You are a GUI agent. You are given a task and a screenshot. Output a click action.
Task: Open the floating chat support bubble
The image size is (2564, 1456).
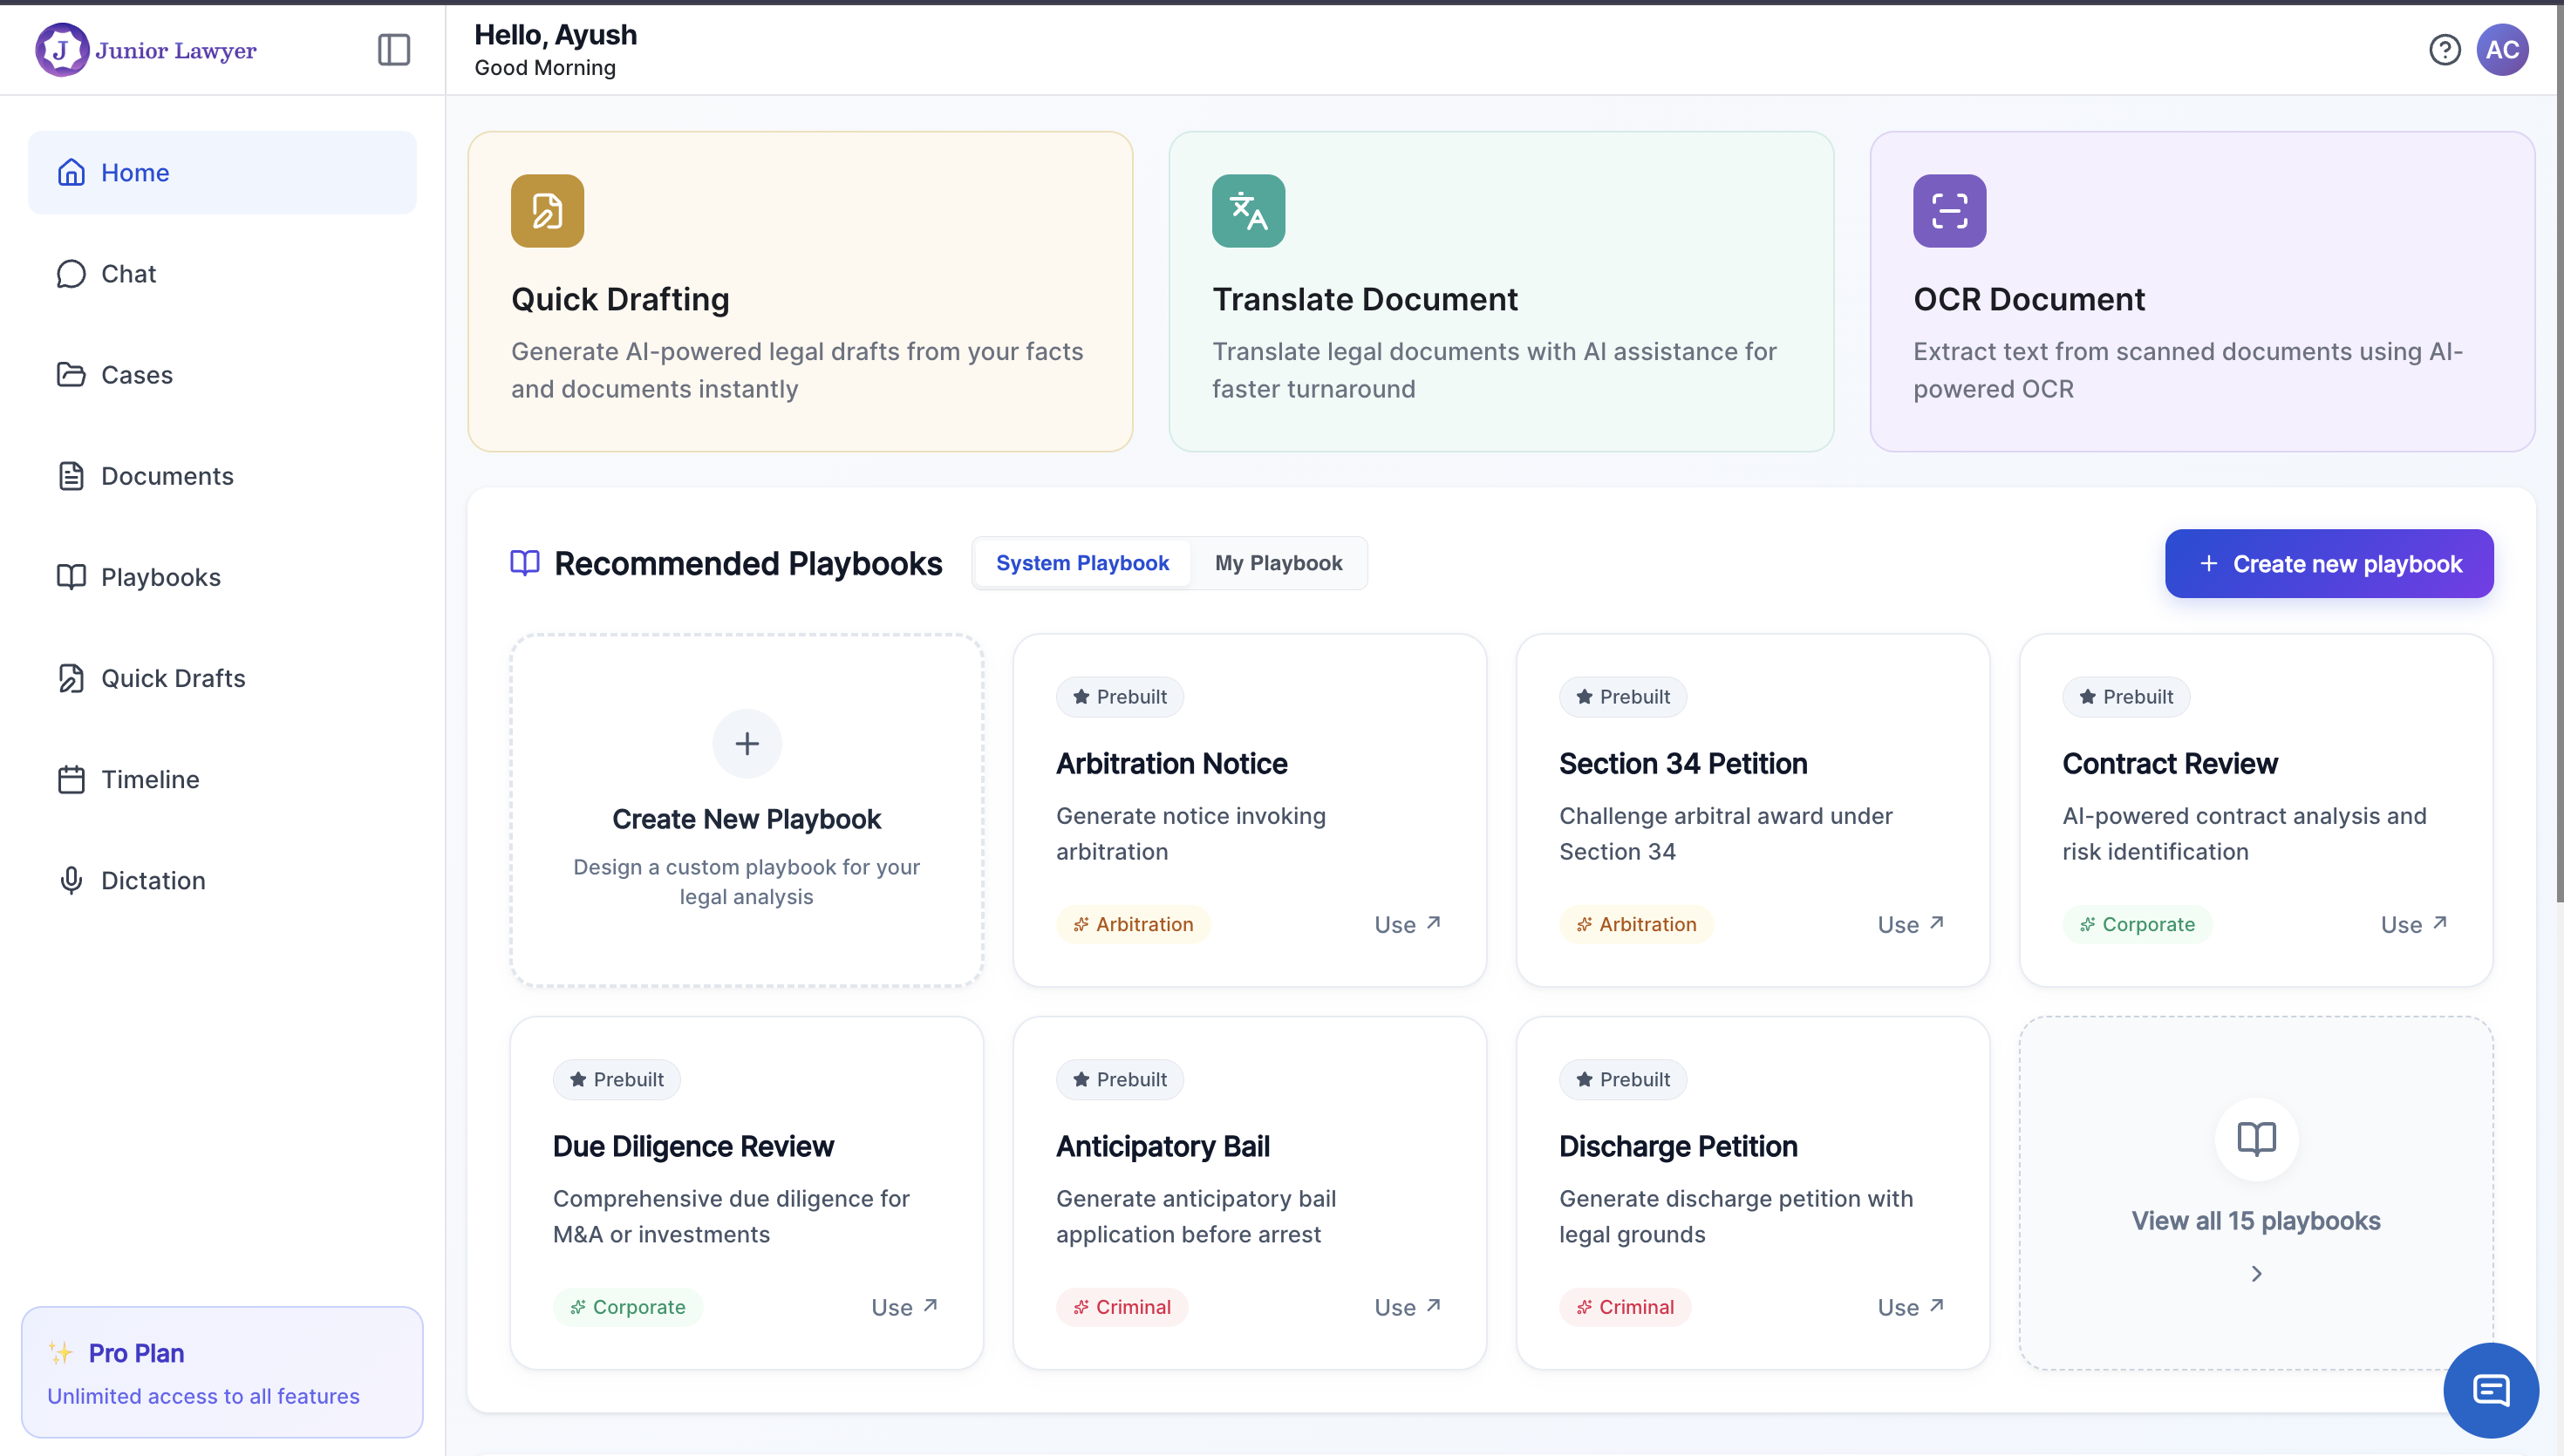[2491, 1390]
